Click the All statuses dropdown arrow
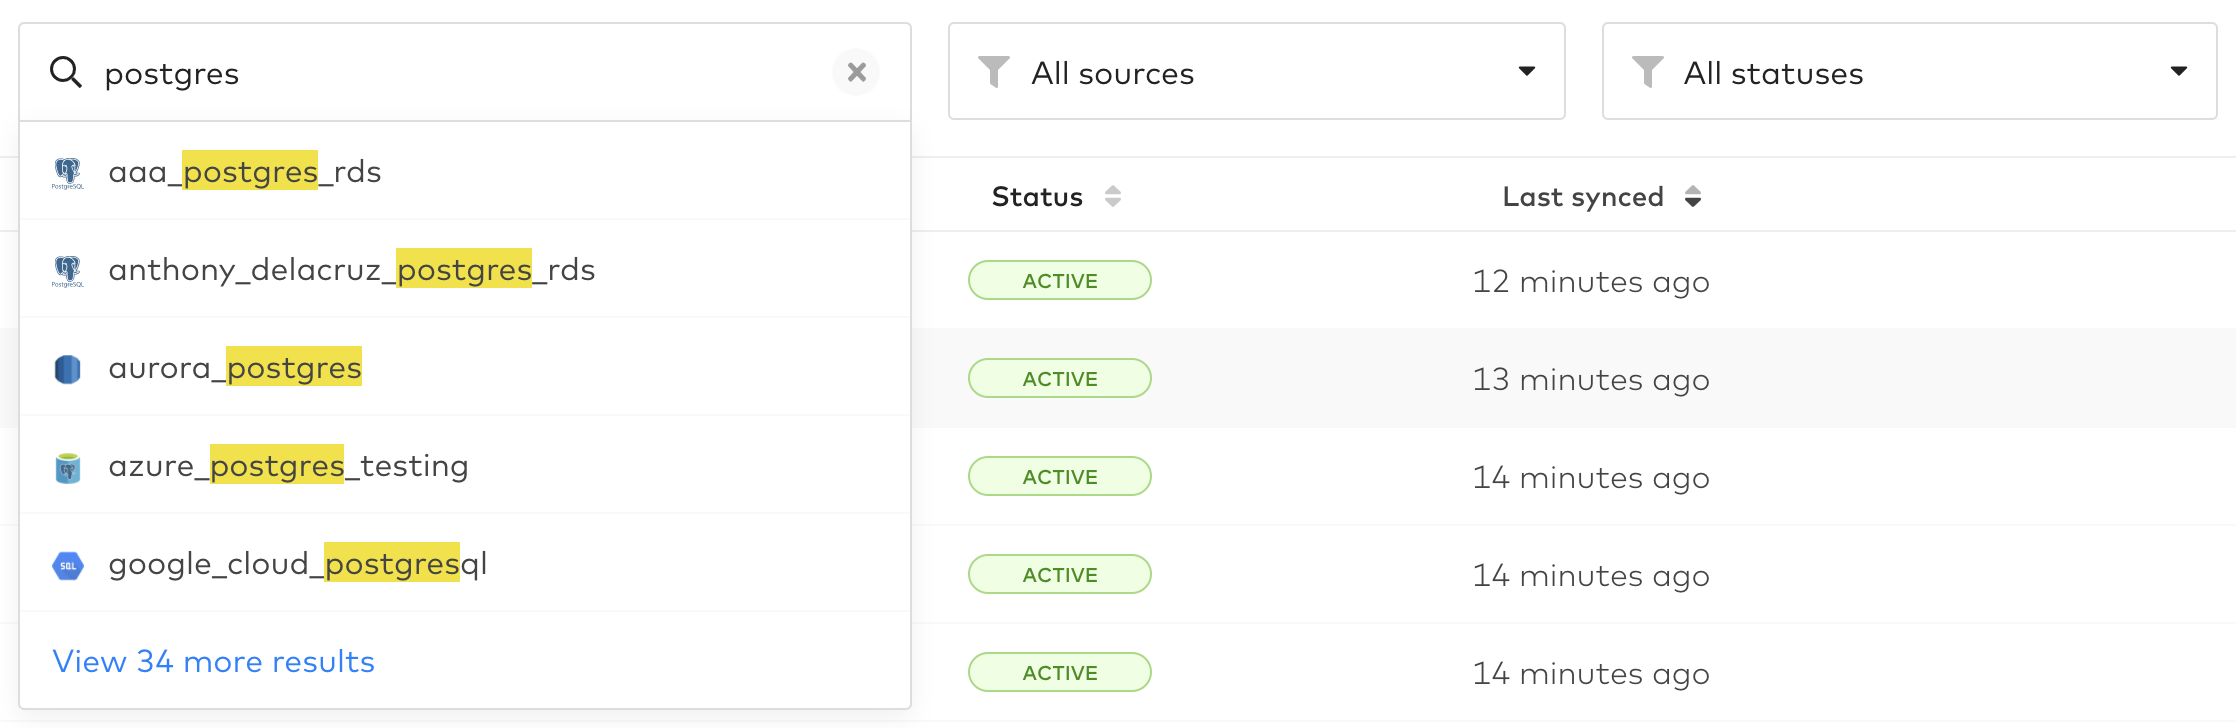Screen dimensions: 2236x728 click(2178, 71)
